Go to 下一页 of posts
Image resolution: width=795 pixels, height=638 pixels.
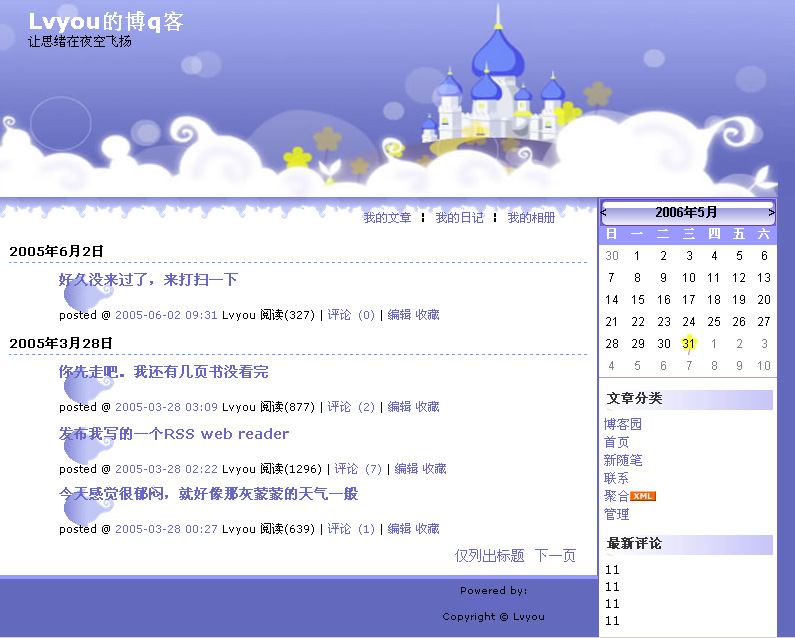point(555,556)
